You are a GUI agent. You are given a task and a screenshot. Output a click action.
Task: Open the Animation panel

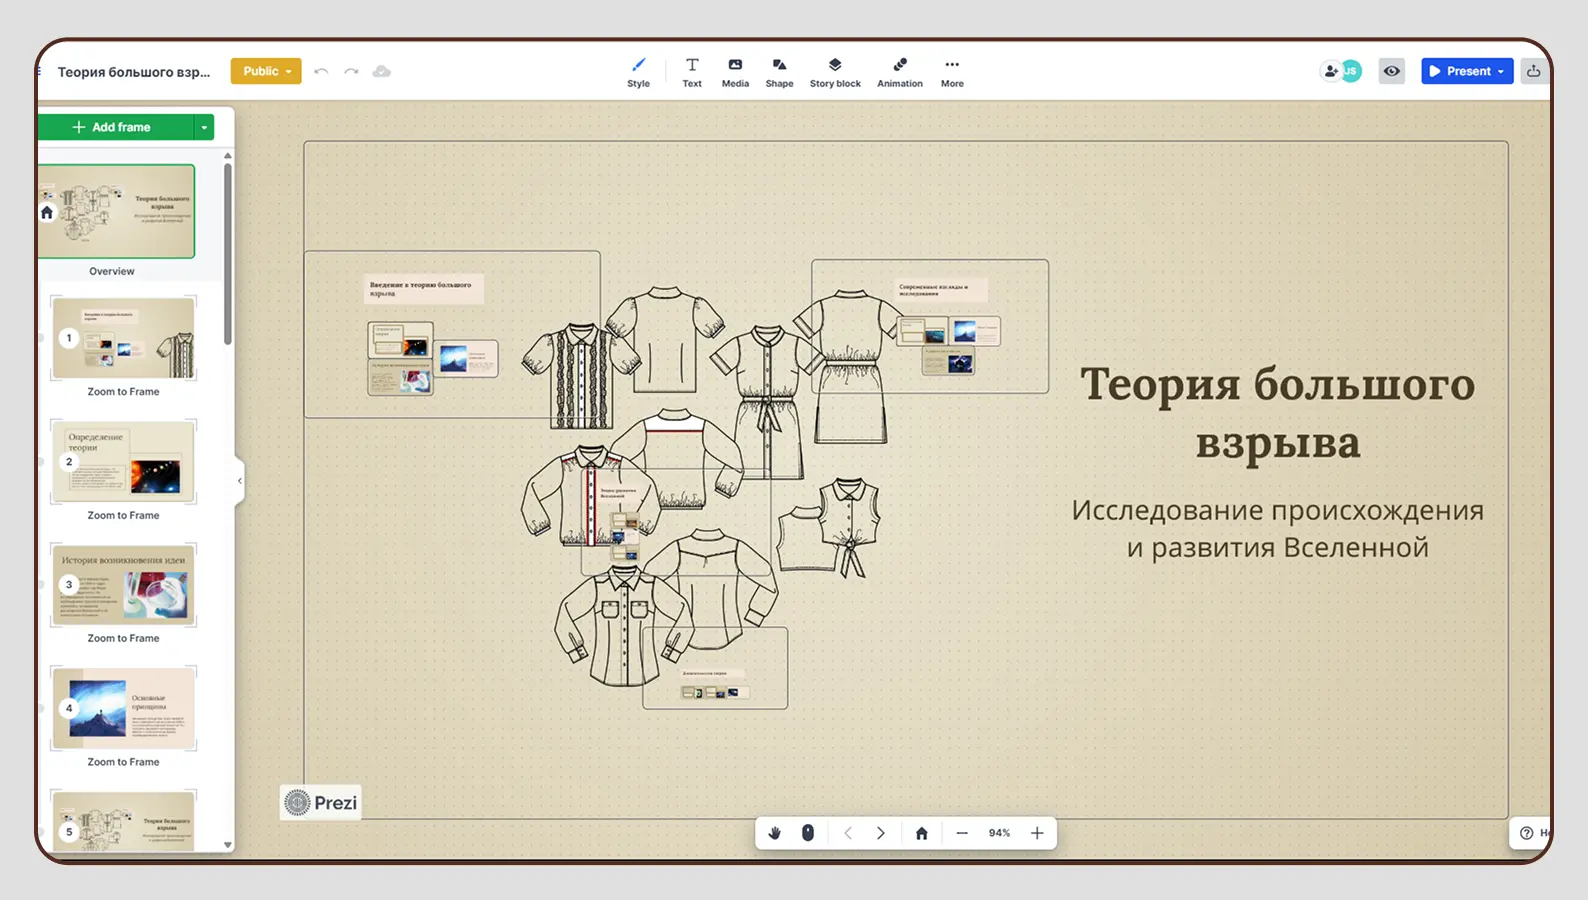(899, 72)
